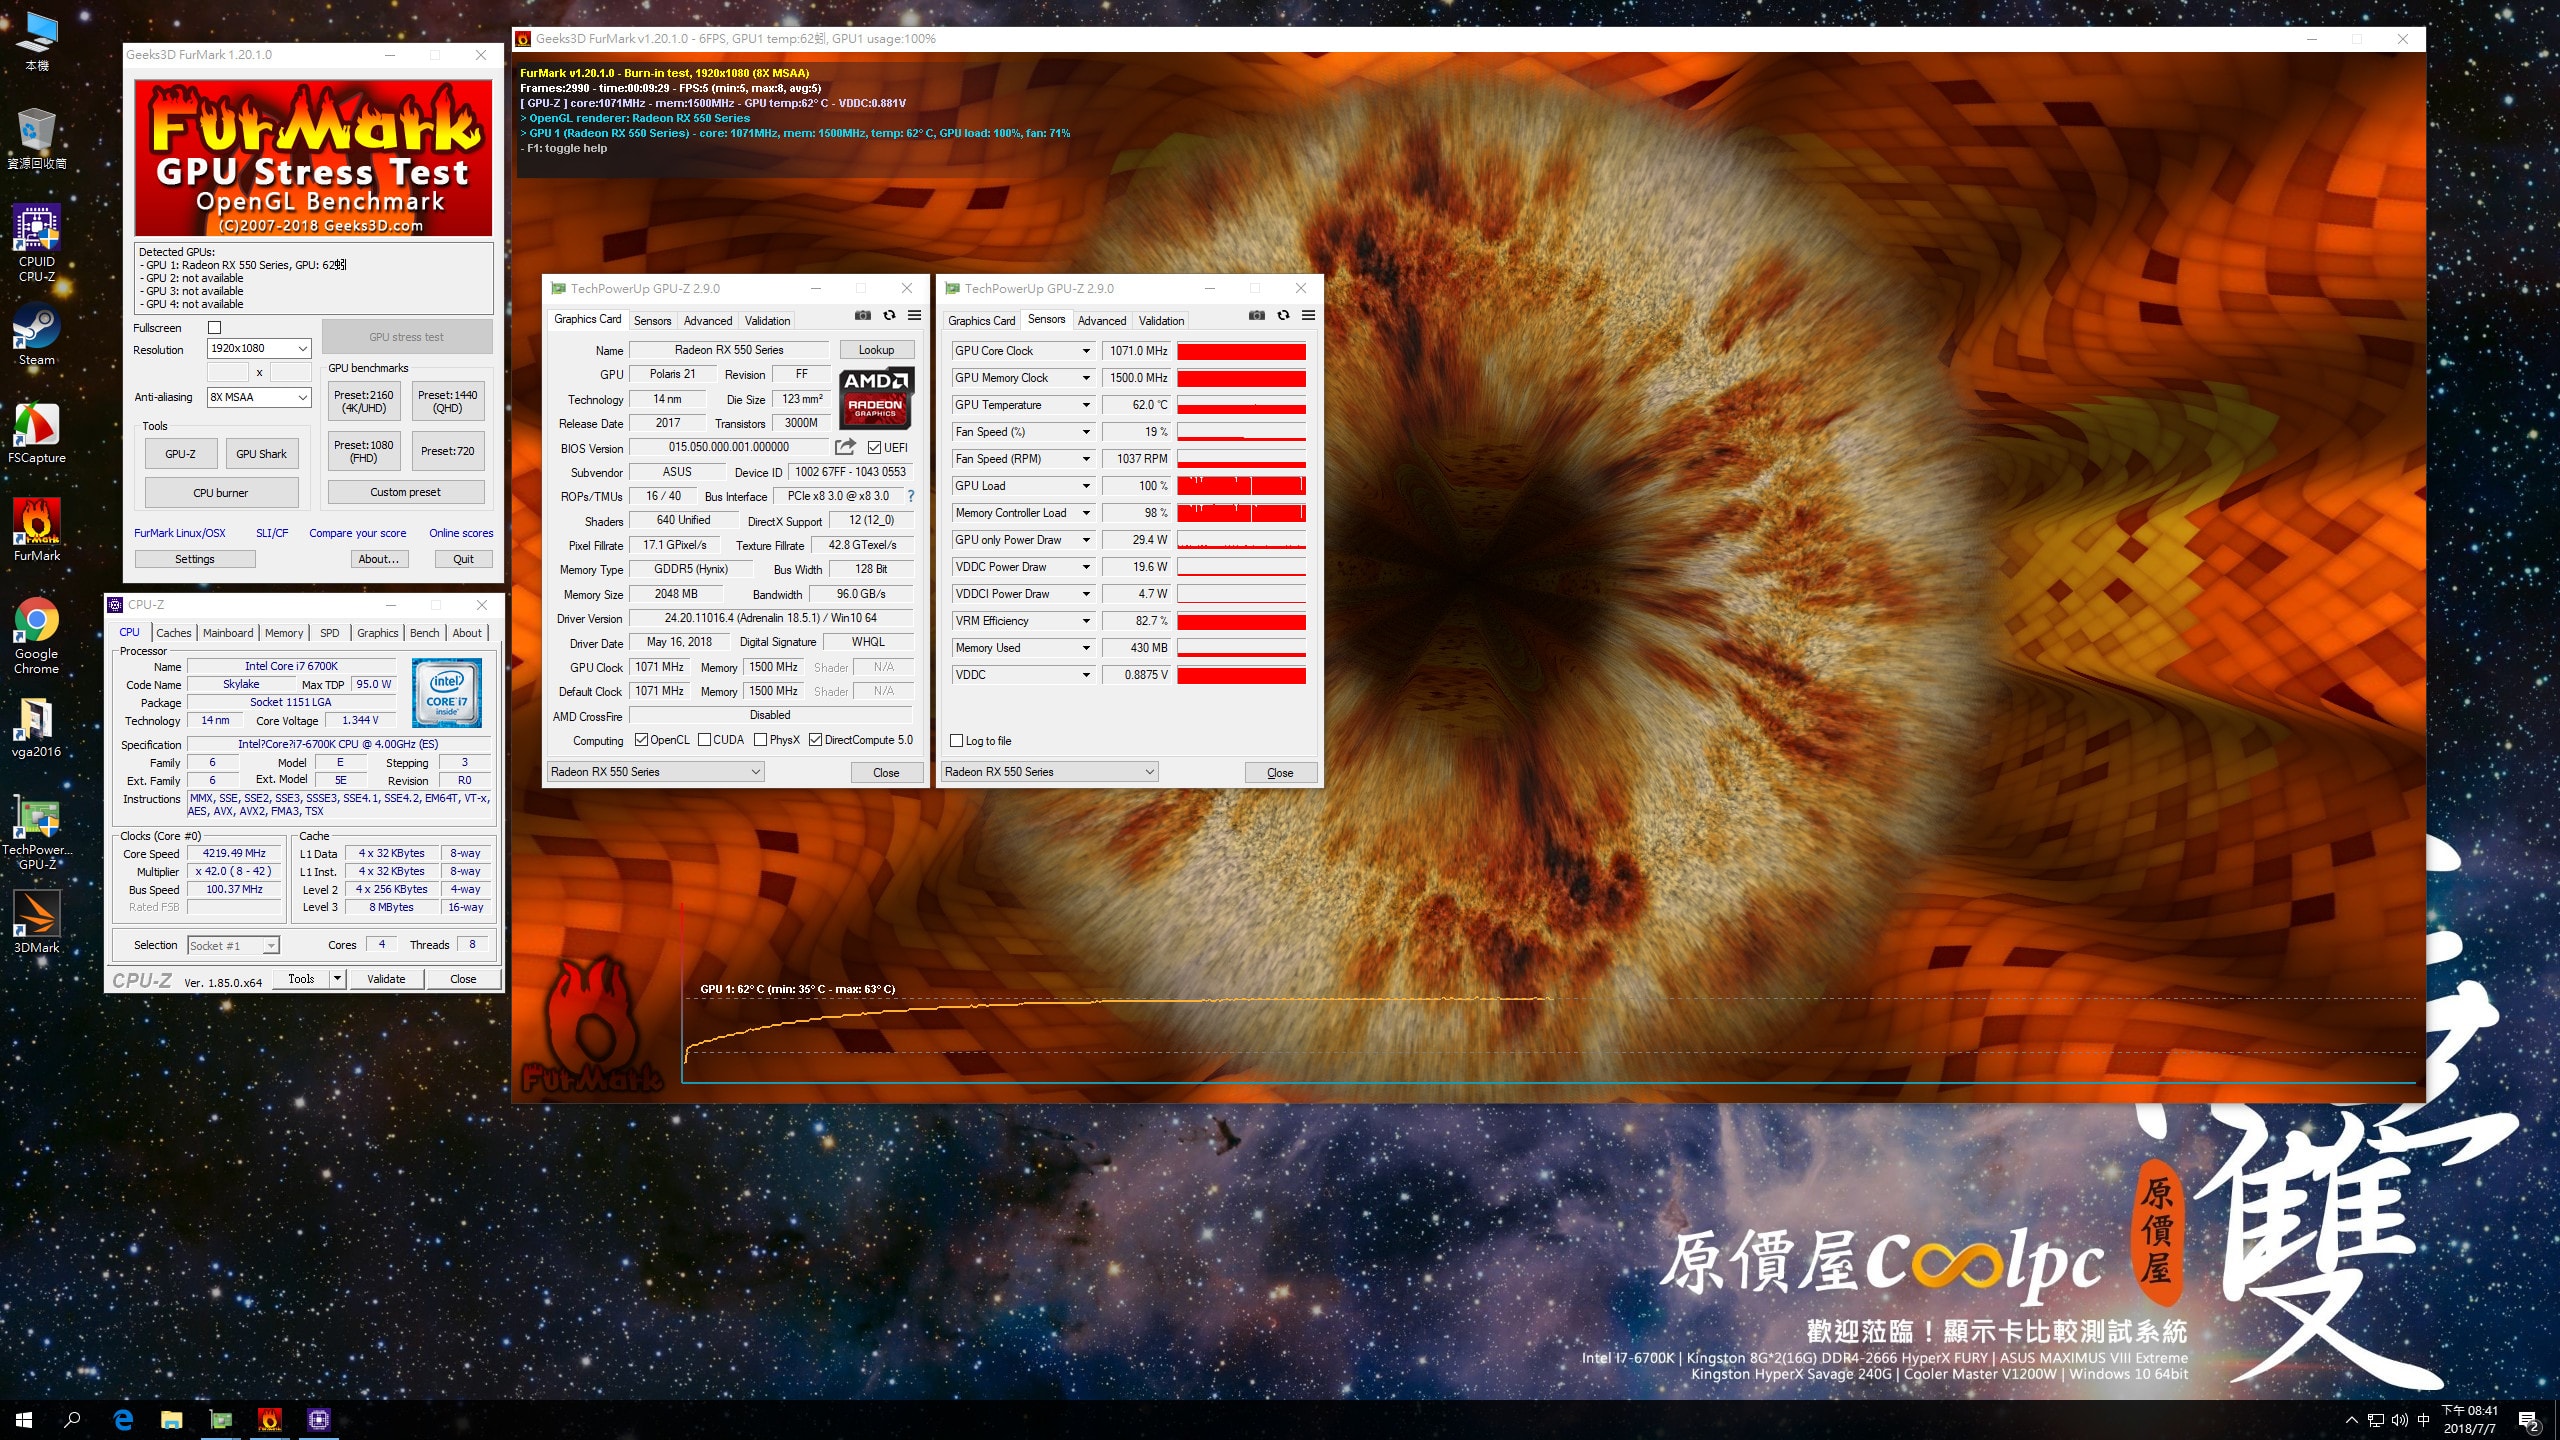This screenshot has height=1440, width=2560.
Task: Switch to Advanced tab in left GPU-Z
Action: tap(708, 321)
